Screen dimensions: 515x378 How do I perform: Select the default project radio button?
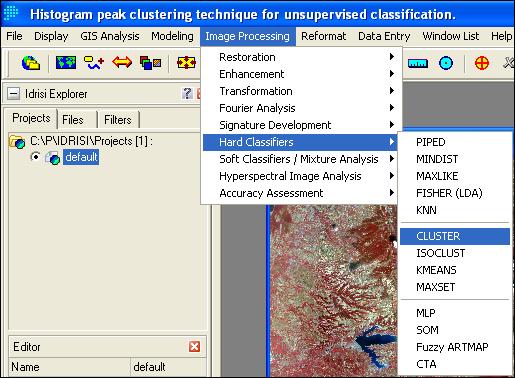tap(35, 156)
